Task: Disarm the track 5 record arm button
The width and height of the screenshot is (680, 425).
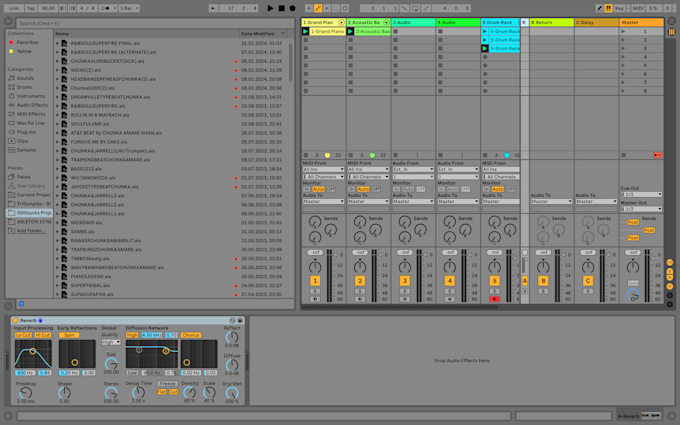Action: [x=494, y=299]
